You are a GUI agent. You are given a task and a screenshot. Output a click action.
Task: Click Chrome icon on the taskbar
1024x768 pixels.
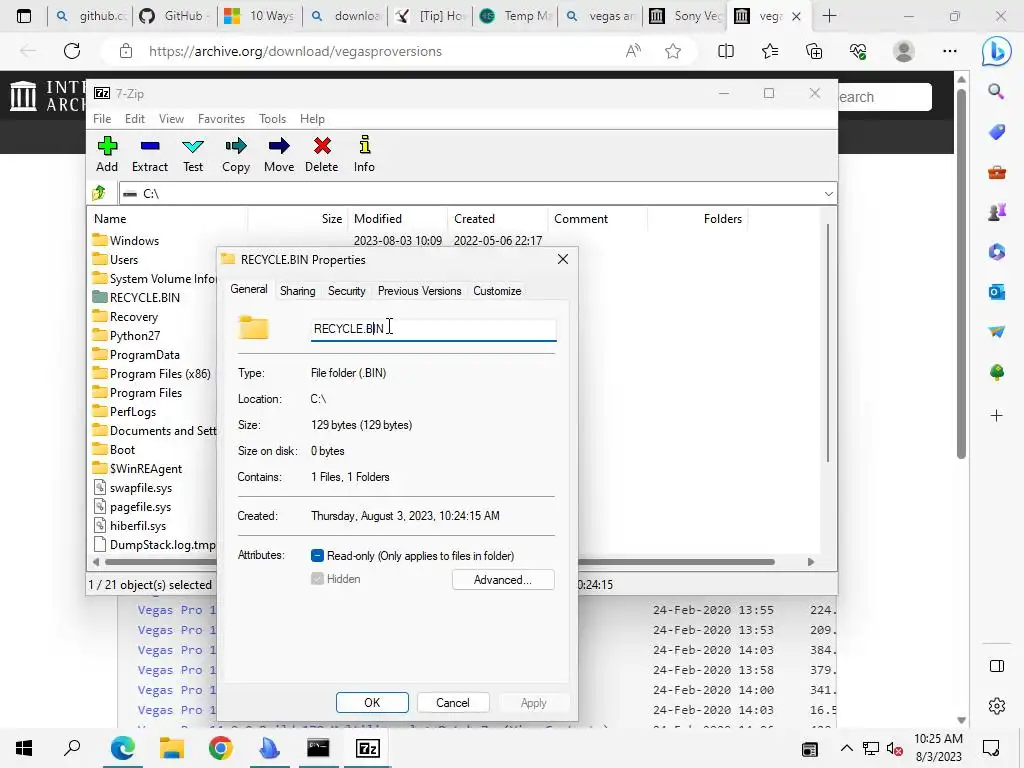coord(221,748)
